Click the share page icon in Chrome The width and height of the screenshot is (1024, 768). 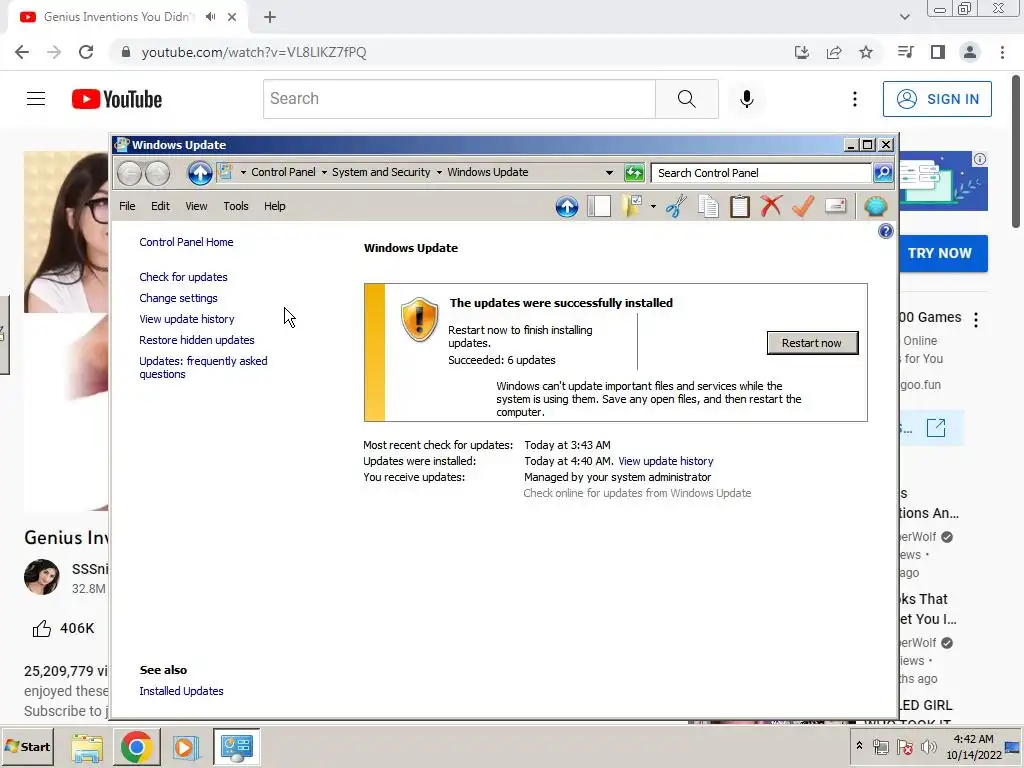(834, 52)
